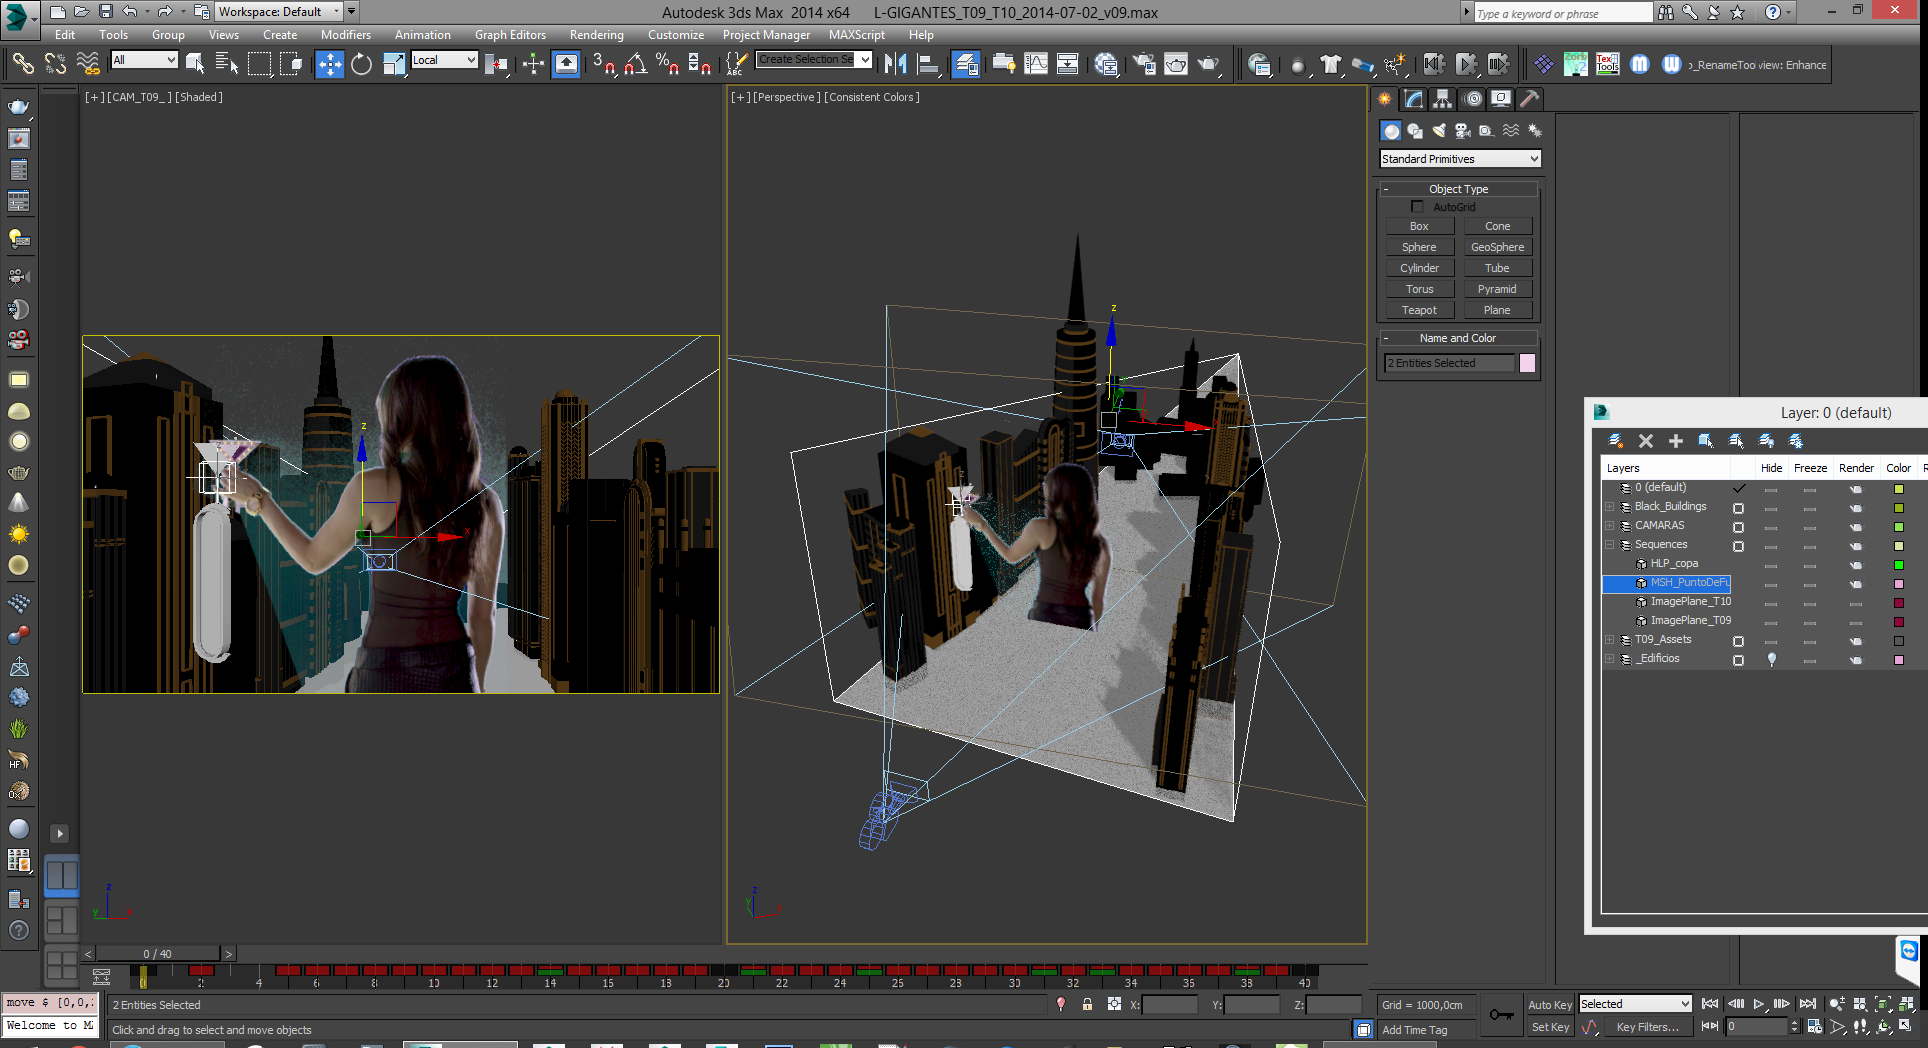This screenshot has width=1928, height=1048.
Task: Collapse the Sequences layer tree
Action: [x=1610, y=545]
